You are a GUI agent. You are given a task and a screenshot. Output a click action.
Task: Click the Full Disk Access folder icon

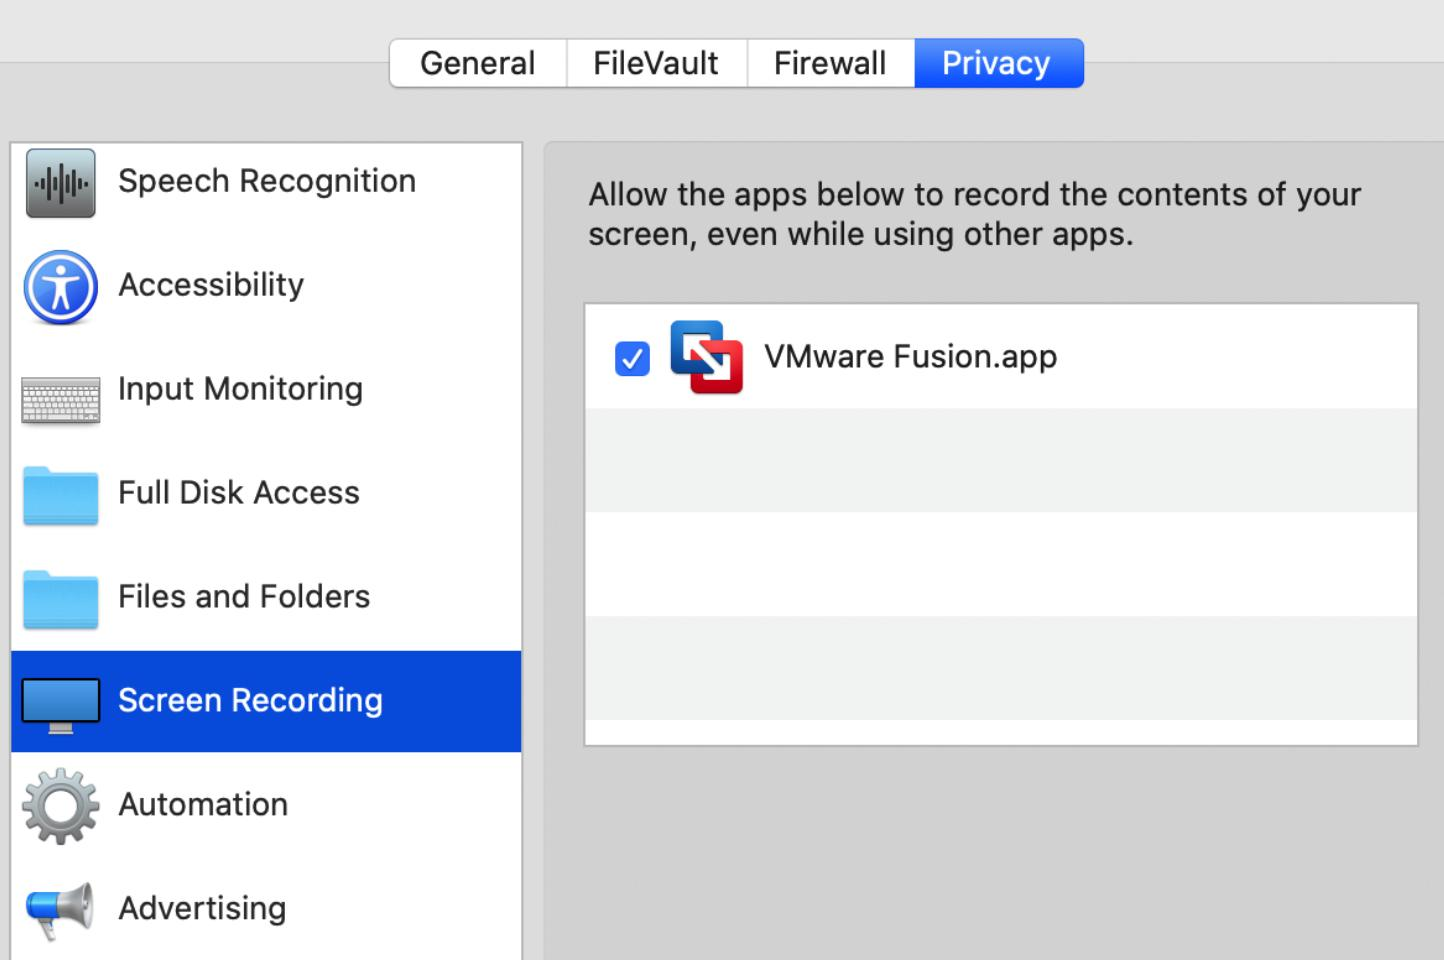pos(61,495)
